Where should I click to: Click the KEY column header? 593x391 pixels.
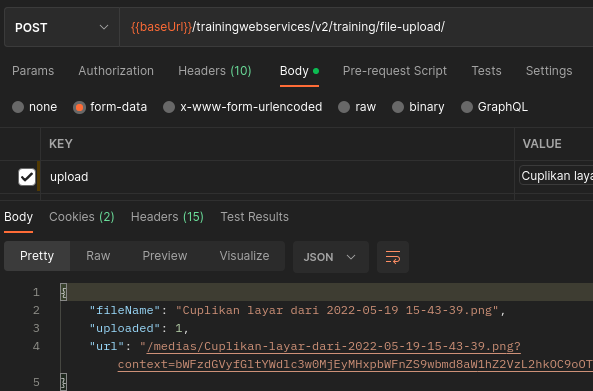61,144
